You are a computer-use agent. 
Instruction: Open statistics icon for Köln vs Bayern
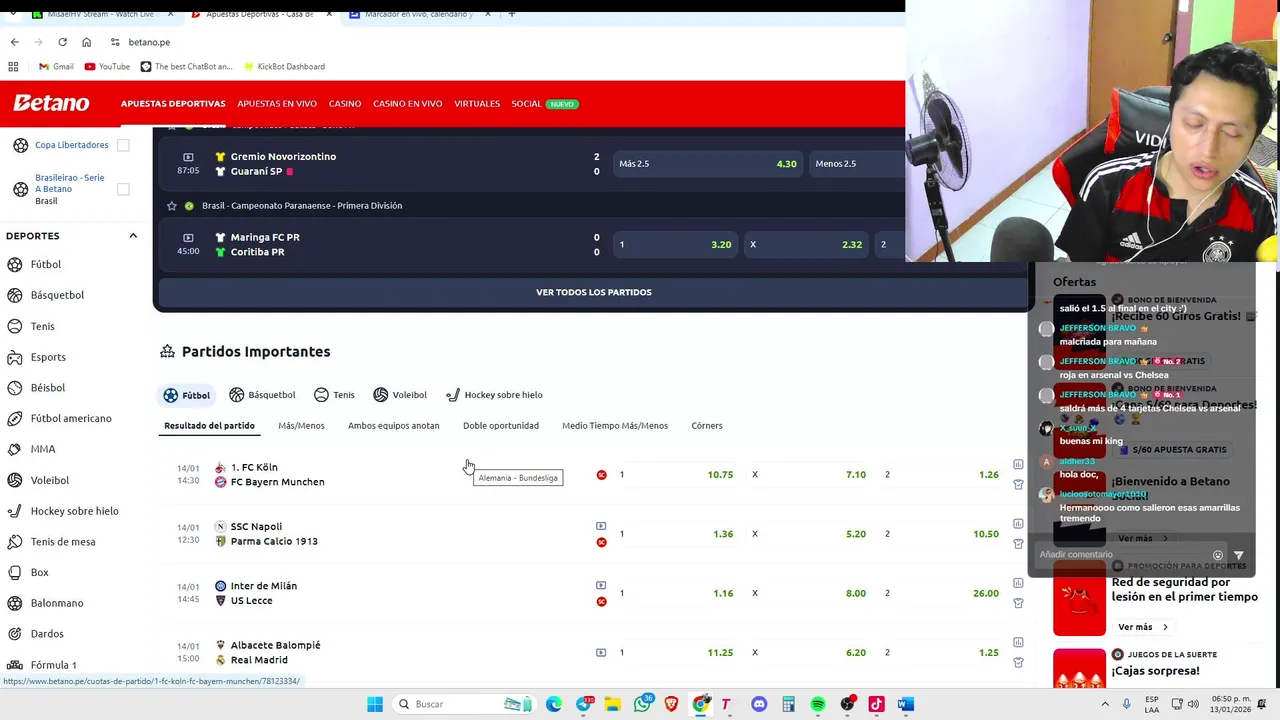(x=1018, y=464)
